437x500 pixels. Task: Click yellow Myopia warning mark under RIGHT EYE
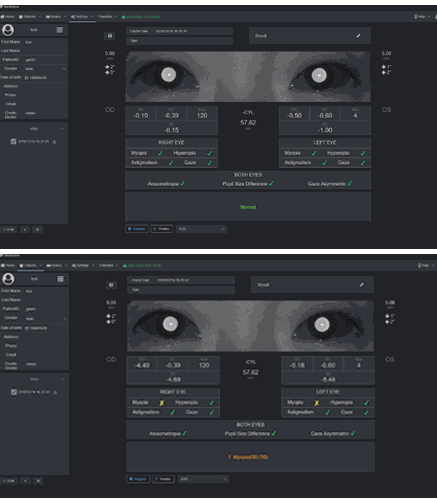coord(162,403)
